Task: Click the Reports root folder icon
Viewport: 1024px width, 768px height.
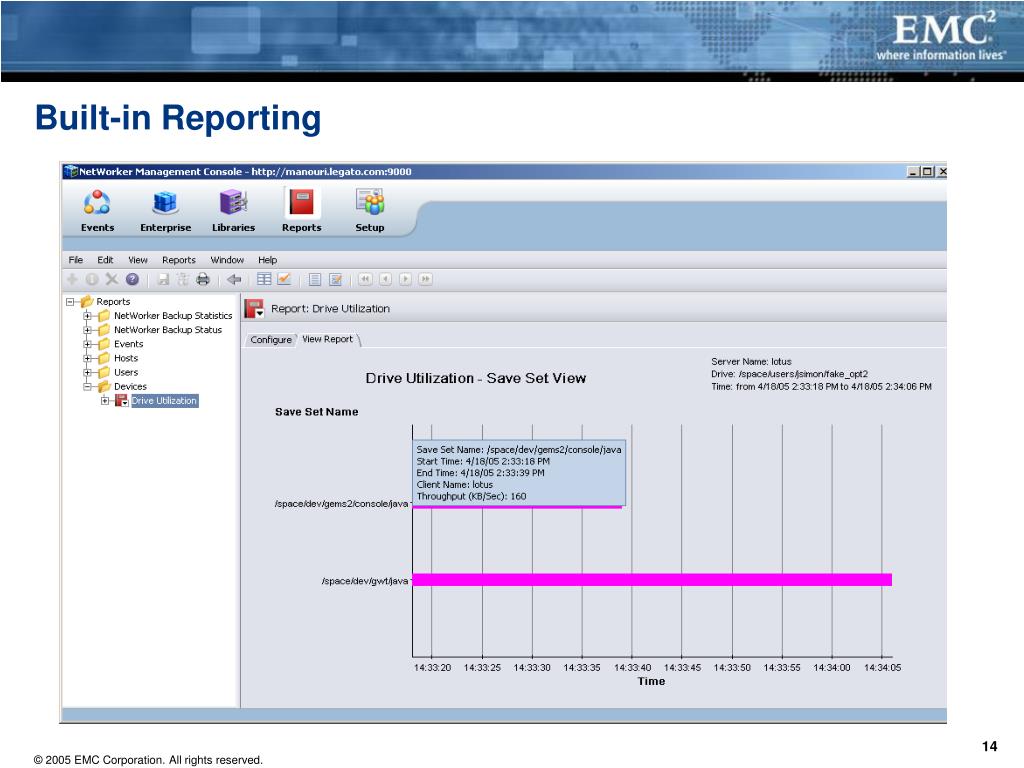Action: [87, 302]
